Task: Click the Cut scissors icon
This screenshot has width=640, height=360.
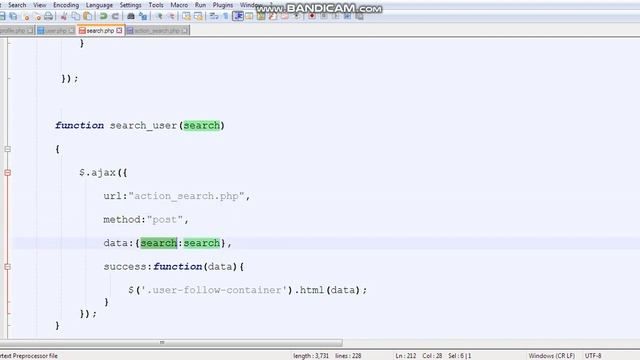Action: click(x=64, y=16)
